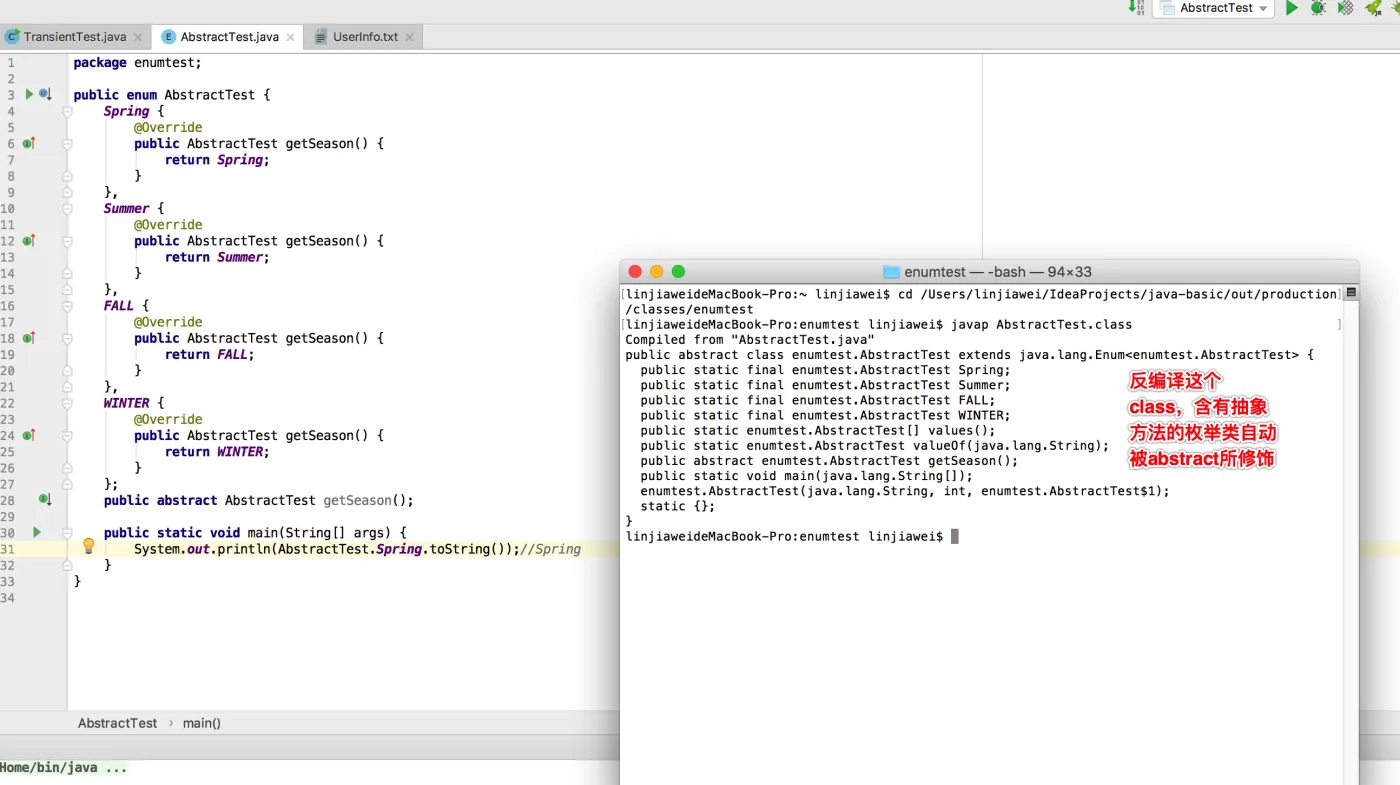Click the run gutter arrow beside main on line 30
The width and height of the screenshot is (1400, 785).
click(36, 532)
